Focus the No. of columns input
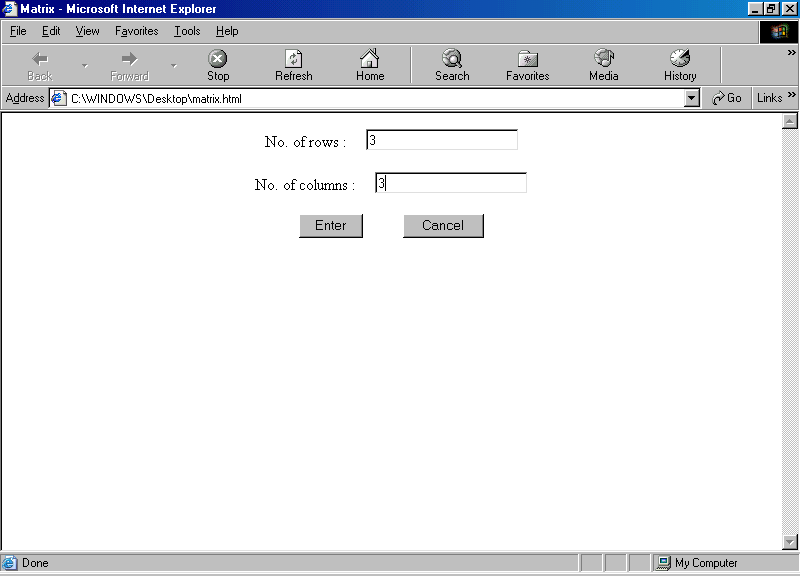 pos(451,183)
